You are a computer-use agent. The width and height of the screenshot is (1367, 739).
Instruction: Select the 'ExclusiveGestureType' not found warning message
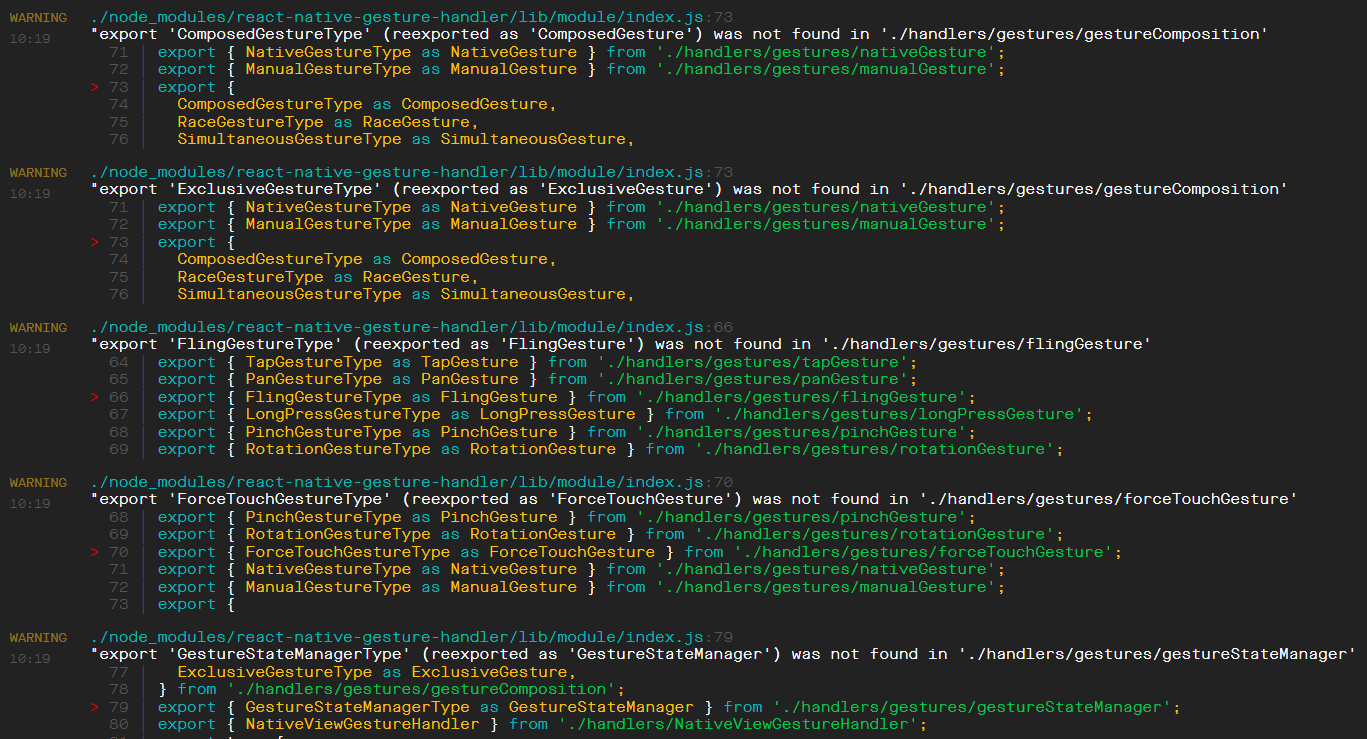tap(689, 189)
